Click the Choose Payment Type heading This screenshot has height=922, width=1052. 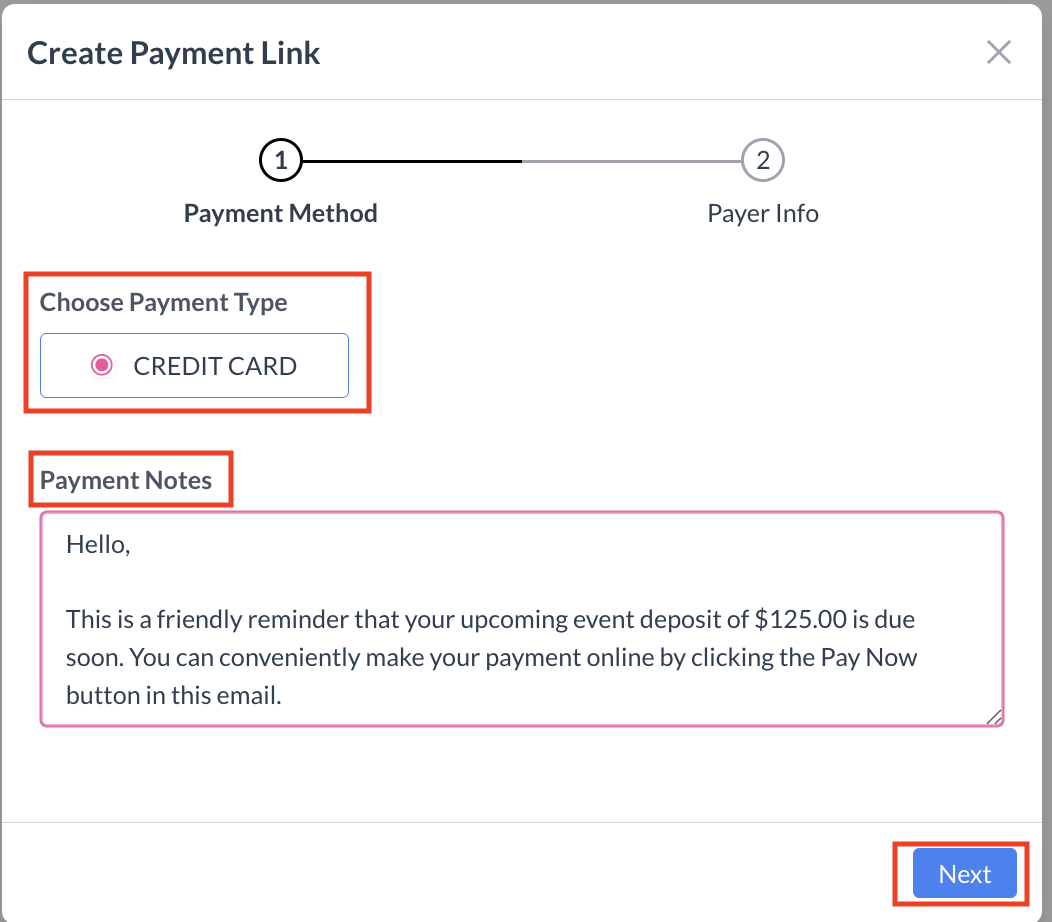[163, 302]
